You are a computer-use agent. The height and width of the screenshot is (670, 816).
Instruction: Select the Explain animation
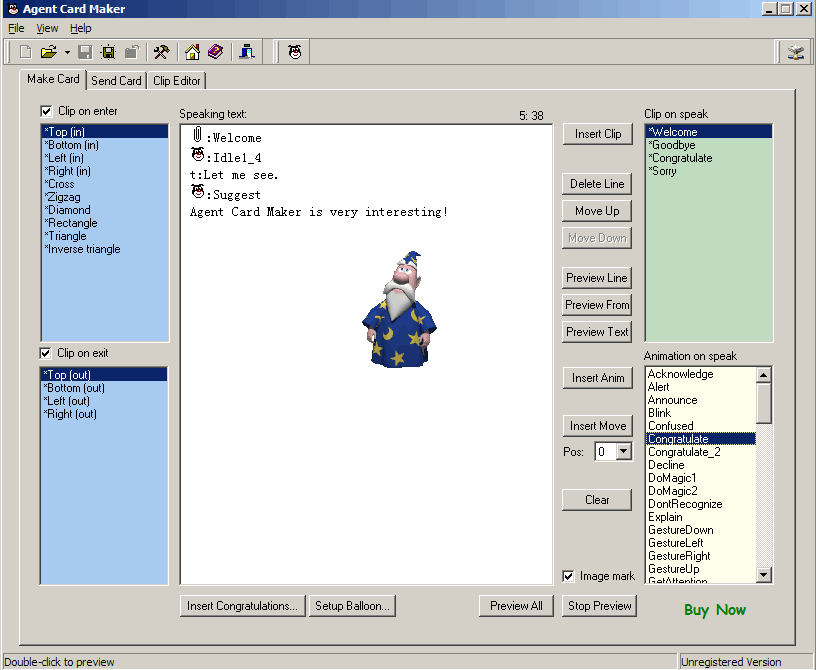click(701, 517)
